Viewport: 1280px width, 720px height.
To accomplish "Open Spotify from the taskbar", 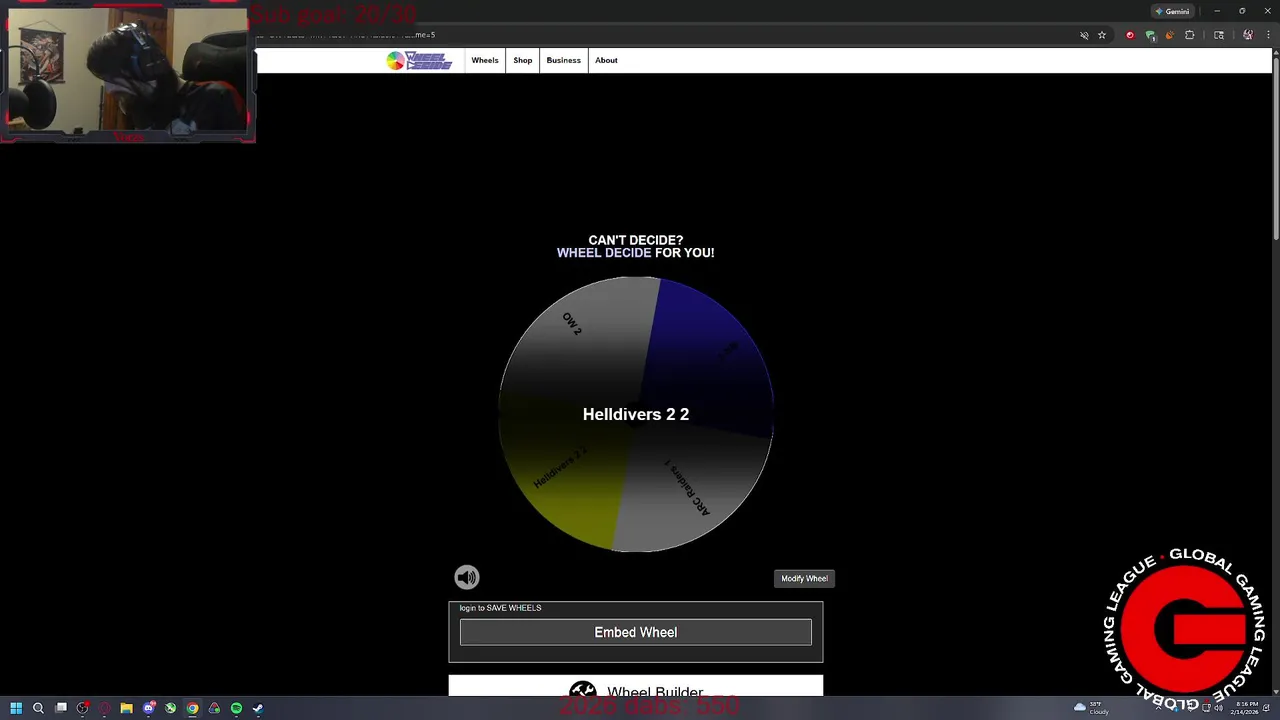I will (x=236, y=708).
